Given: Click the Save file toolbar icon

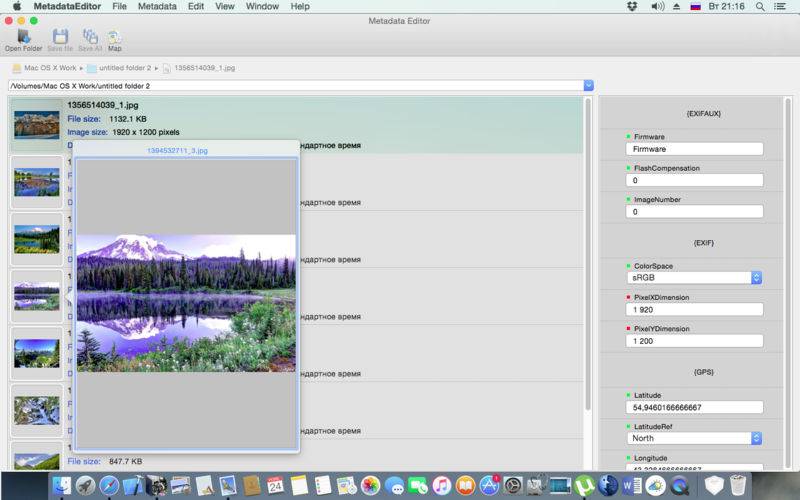Looking at the screenshot, I should [x=60, y=40].
